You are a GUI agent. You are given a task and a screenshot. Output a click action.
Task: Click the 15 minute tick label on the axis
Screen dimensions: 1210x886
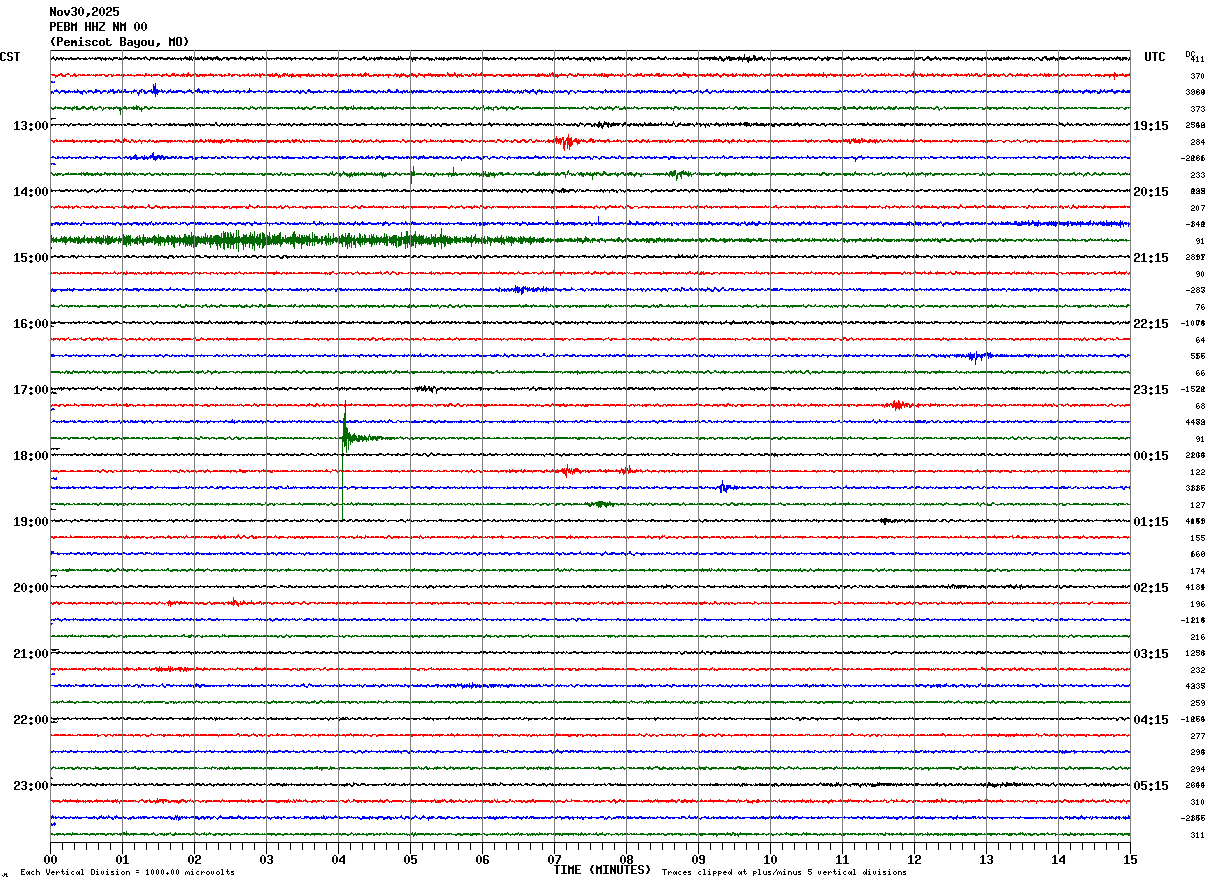tap(1130, 859)
